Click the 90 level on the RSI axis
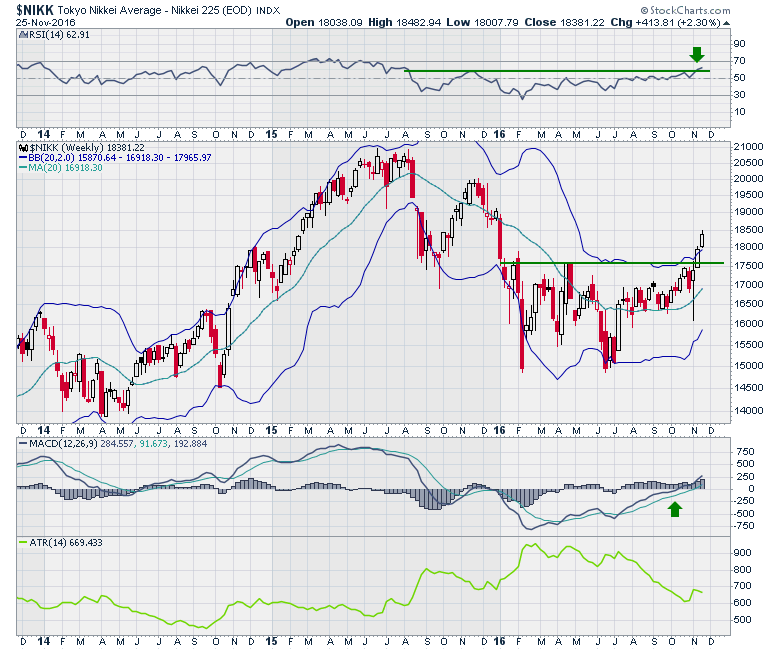Screen dimensions: 780x650 click(739, 44)
